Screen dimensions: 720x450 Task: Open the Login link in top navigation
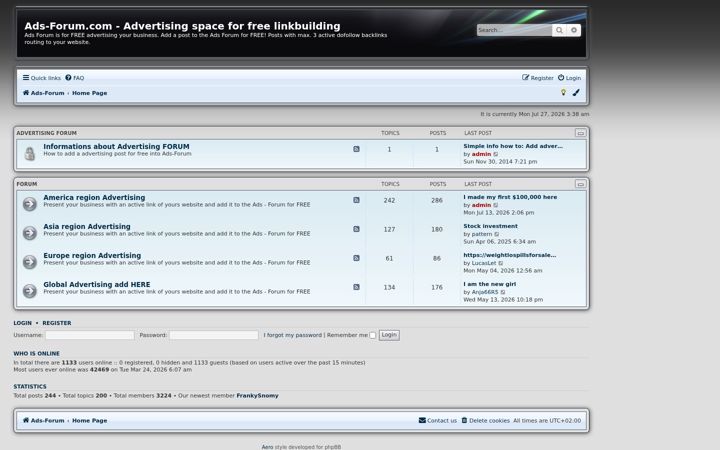(x=569, y=78)
